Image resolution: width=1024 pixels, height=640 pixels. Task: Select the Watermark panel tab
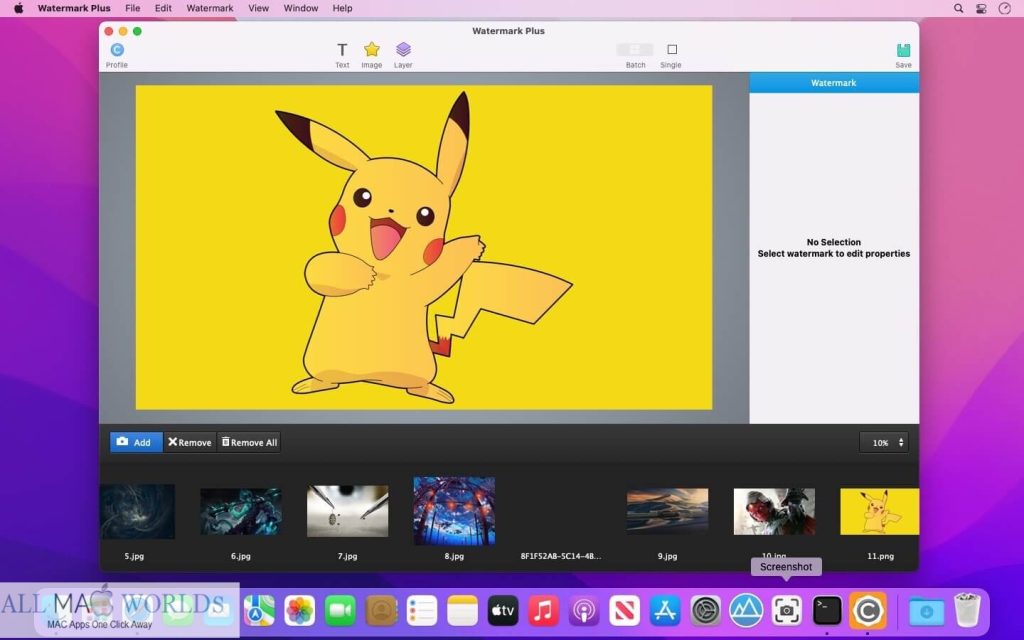833,83
